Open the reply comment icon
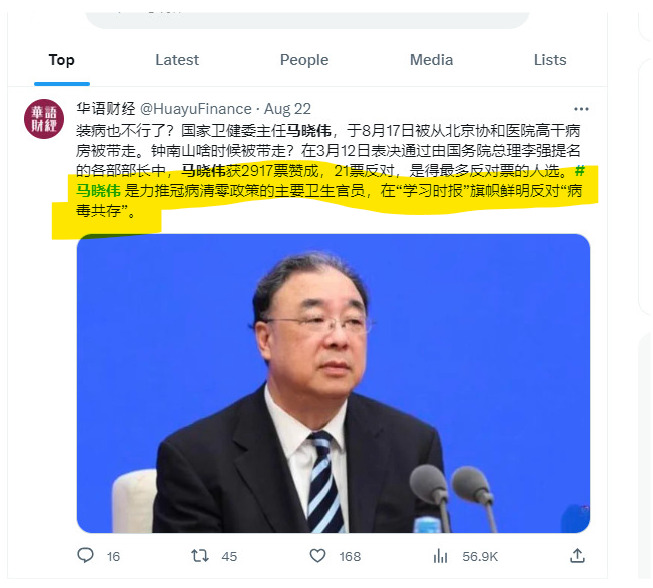 pos(85,555)
